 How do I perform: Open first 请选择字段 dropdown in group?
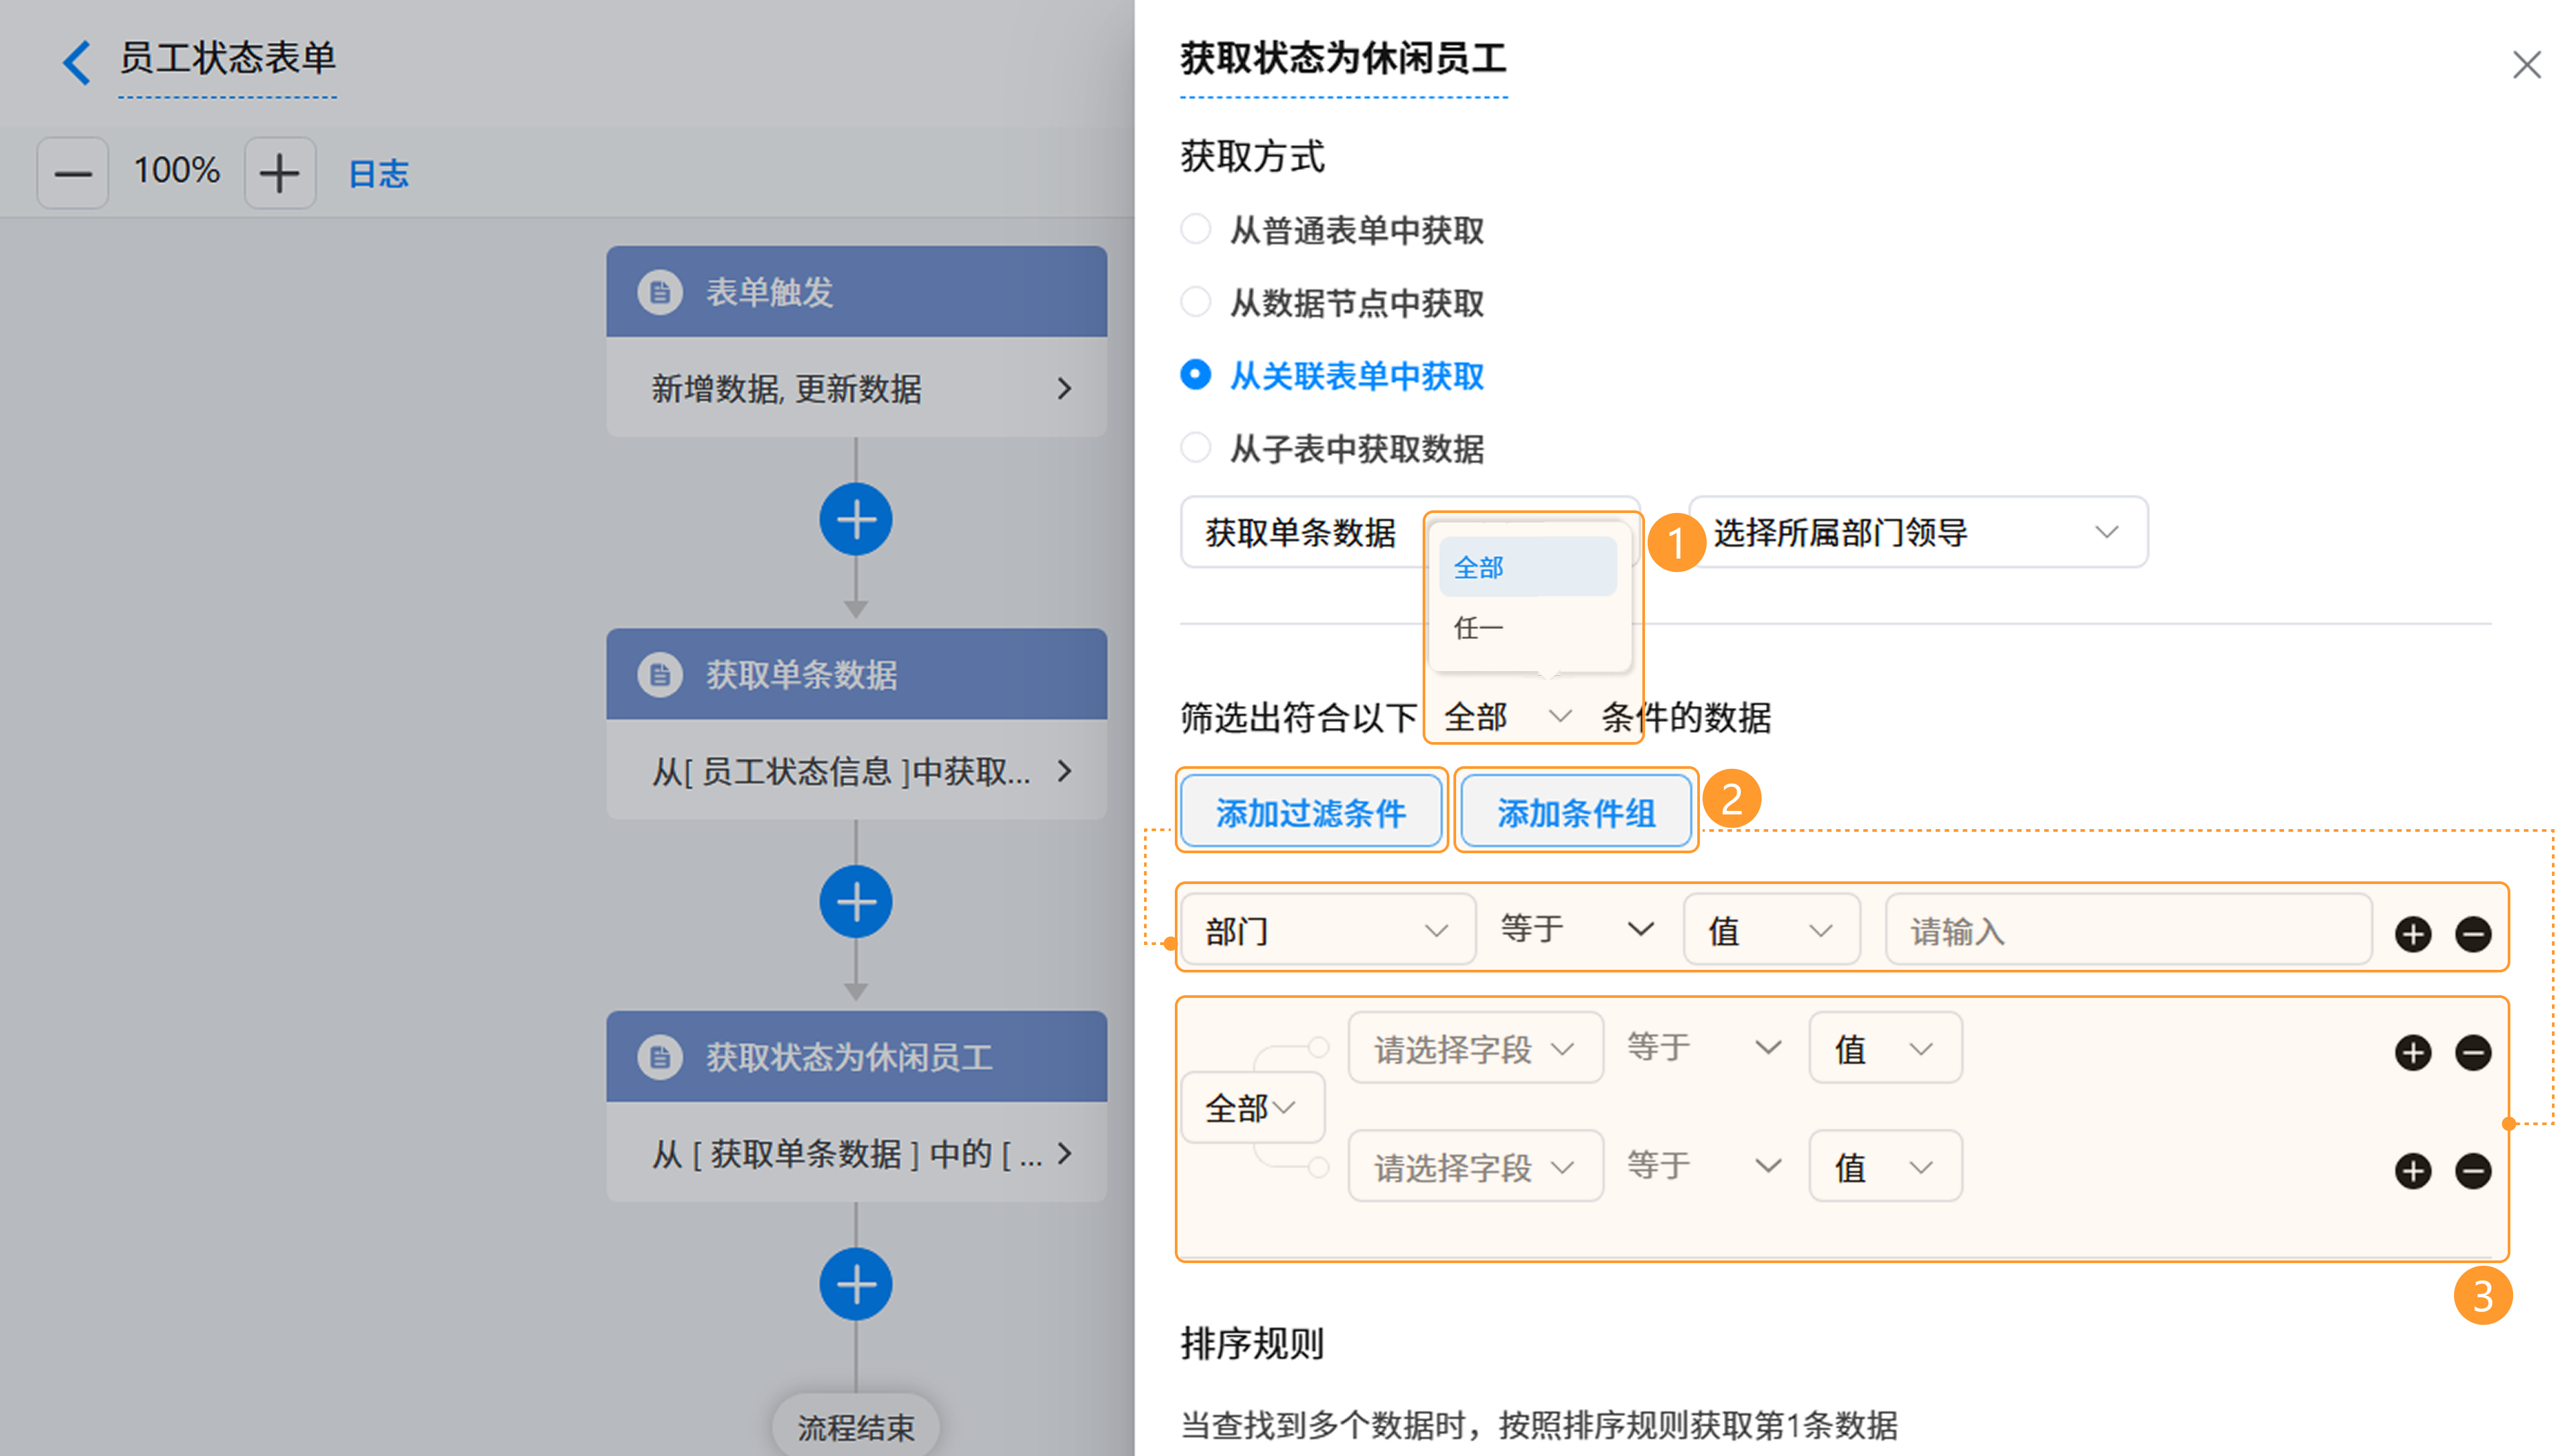[1475, 1048]
